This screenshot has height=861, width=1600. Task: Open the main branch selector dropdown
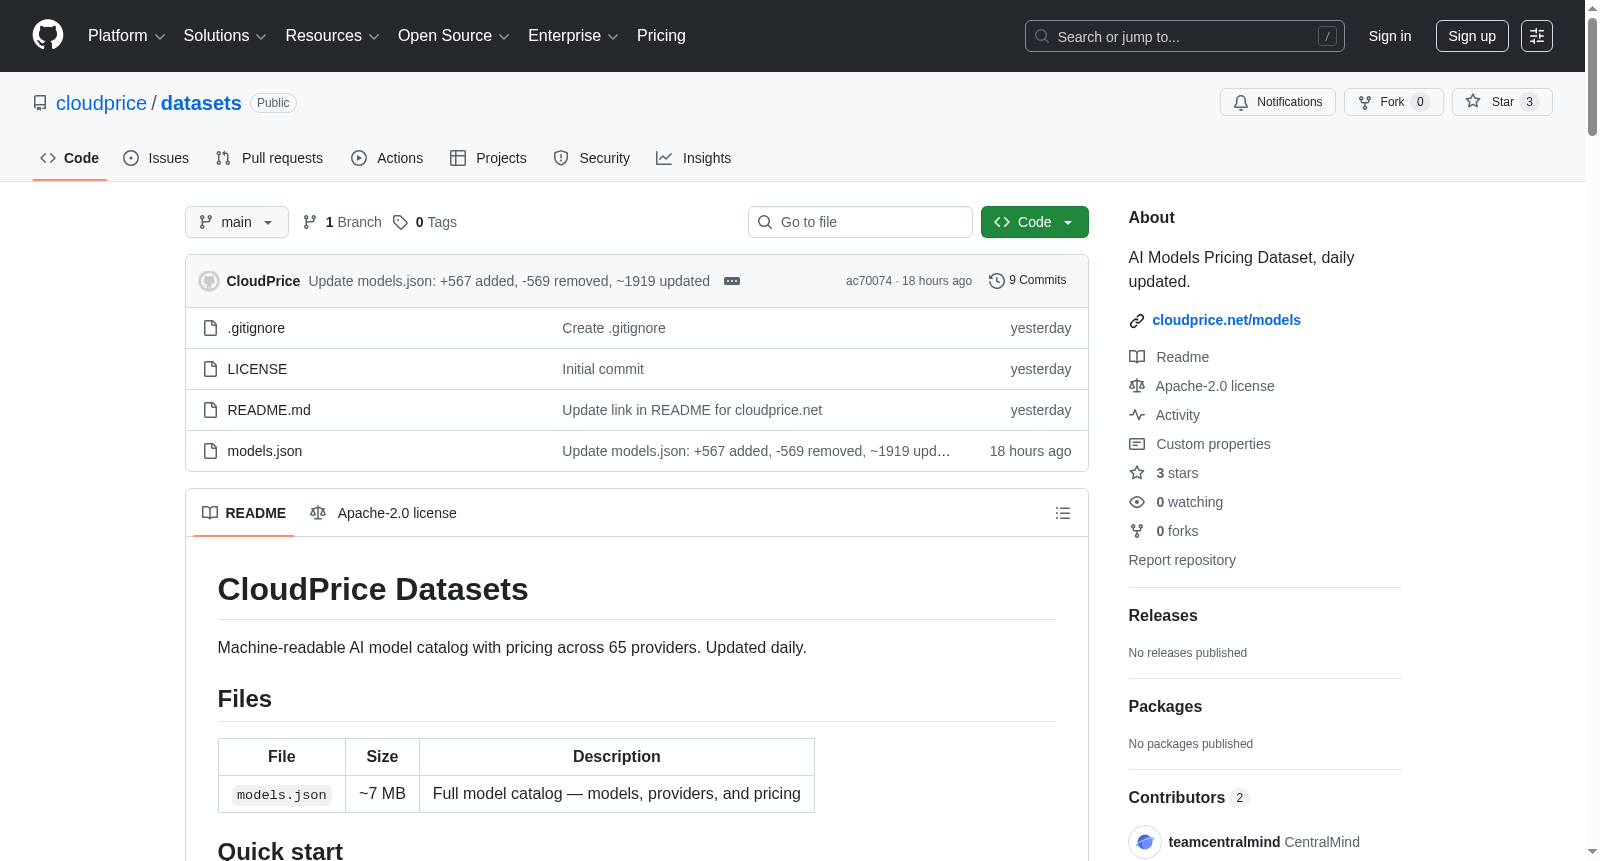[x=237, y=222]
